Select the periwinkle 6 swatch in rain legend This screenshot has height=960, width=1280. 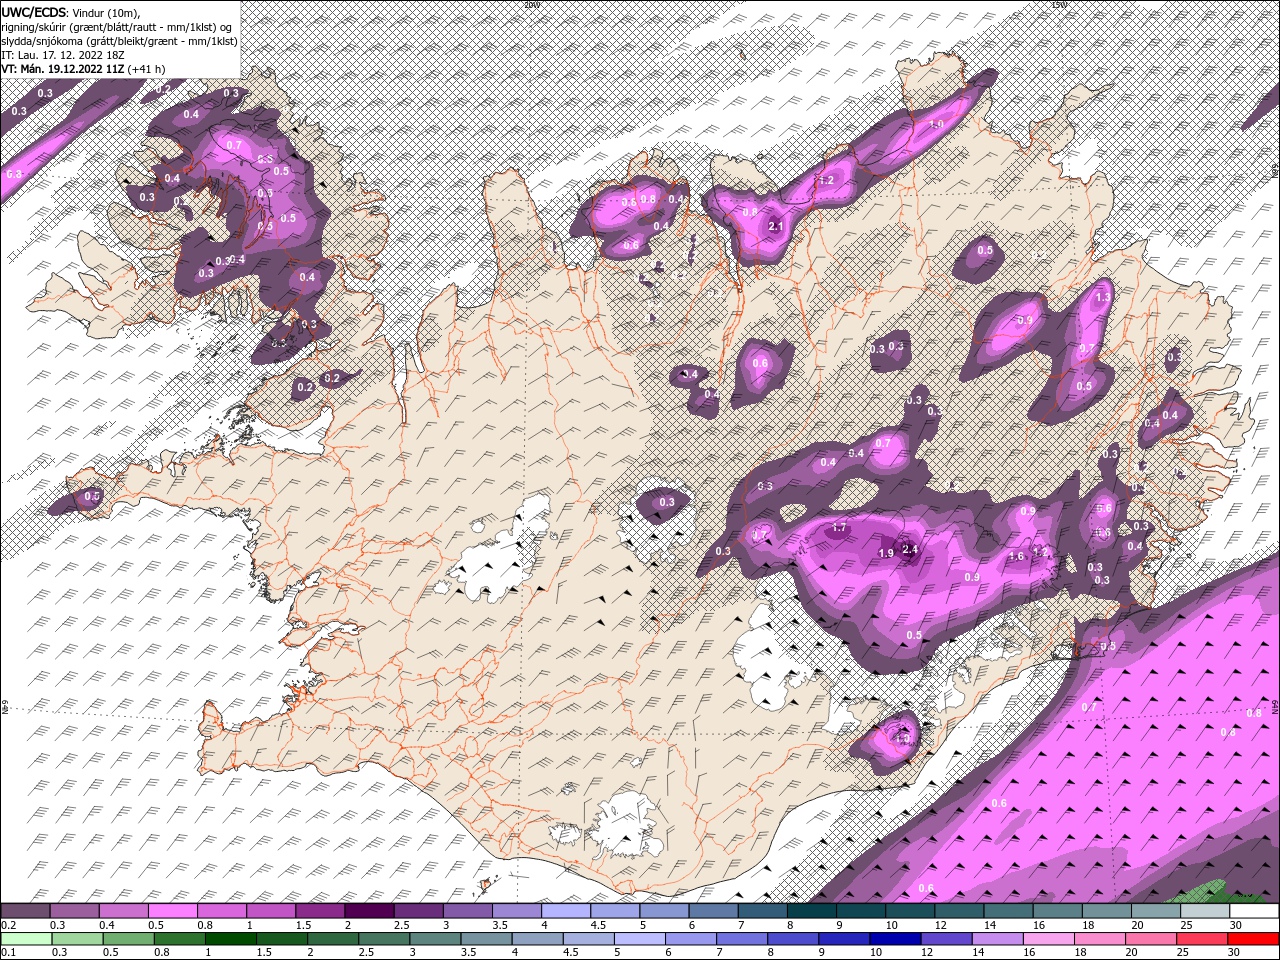tap(690, 939)
